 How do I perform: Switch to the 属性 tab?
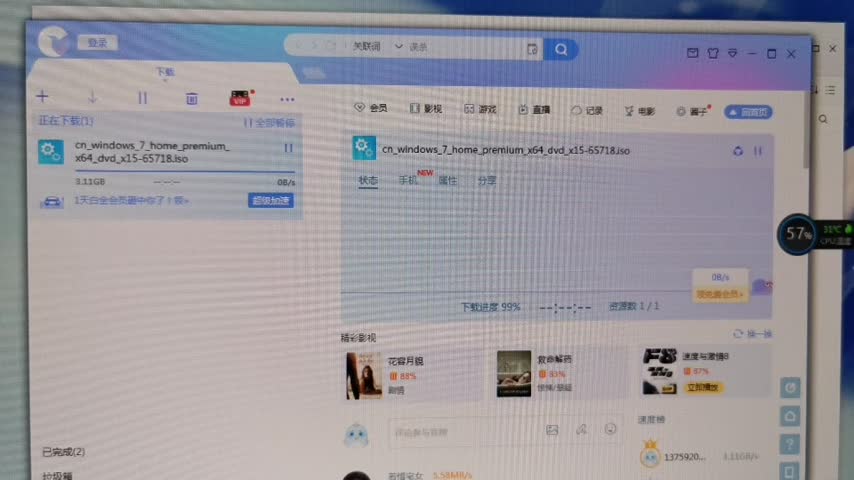point(448,180)
